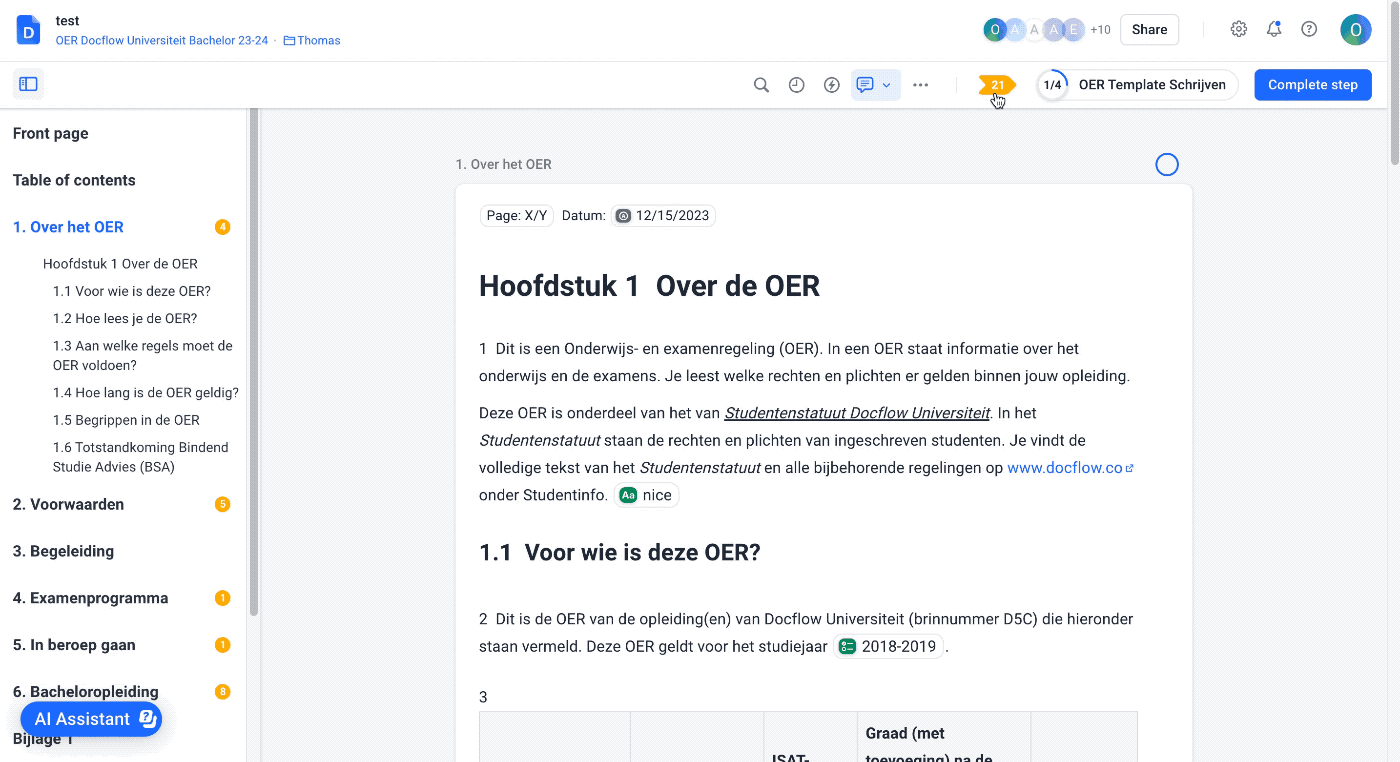
Task: Click badge 1 beside Examenprogramma
Action: pos(223,598)
